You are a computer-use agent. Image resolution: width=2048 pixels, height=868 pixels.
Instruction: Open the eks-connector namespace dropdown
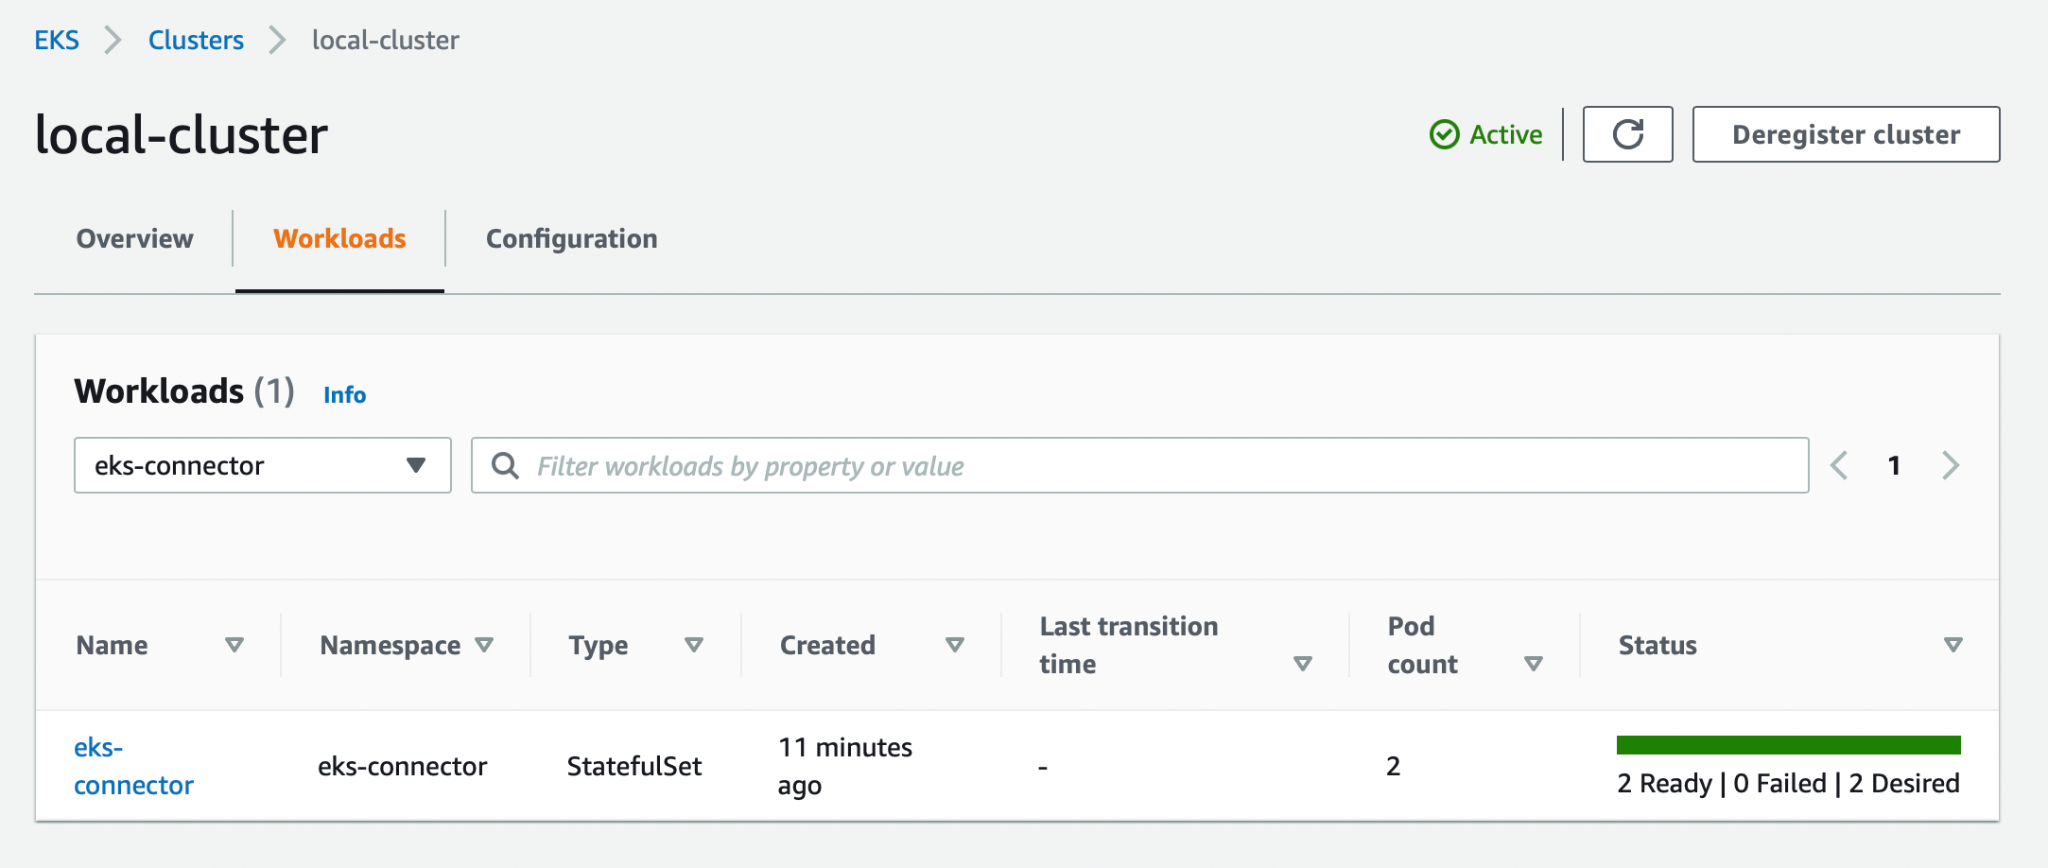point(262,465)
